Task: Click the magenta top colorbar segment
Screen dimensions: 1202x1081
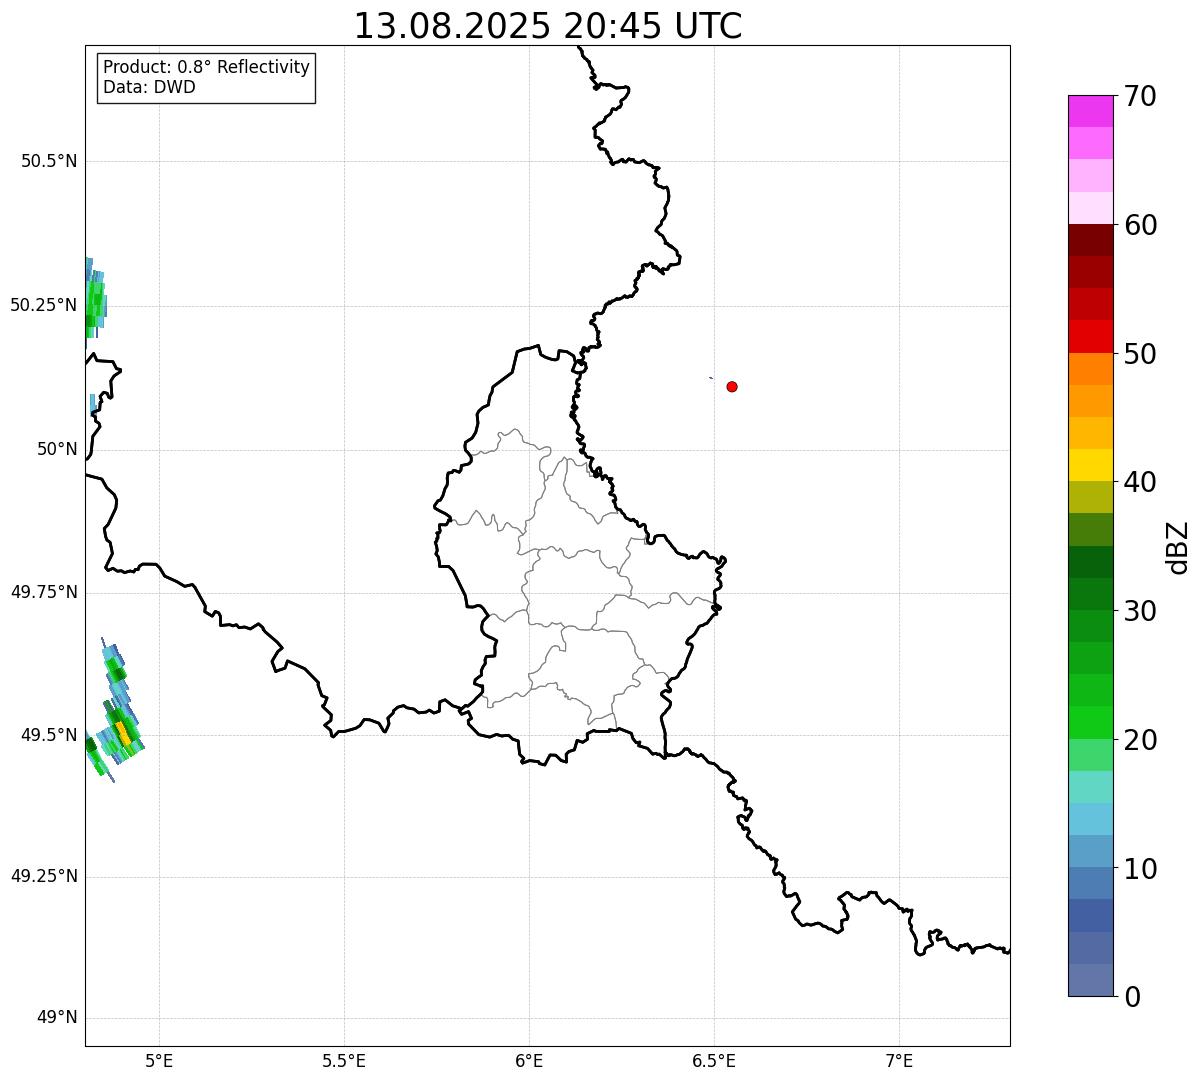Action: [x=1090, y=111]
